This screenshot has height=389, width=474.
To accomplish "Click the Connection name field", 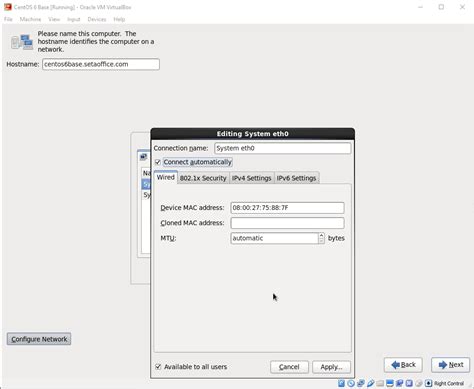I will point(283,148).
